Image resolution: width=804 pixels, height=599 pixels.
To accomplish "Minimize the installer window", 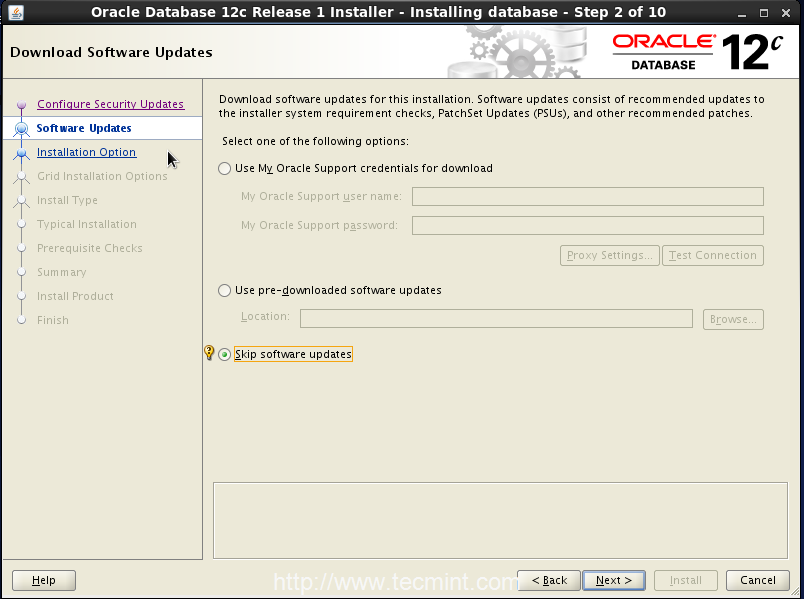I will [742, 13].
